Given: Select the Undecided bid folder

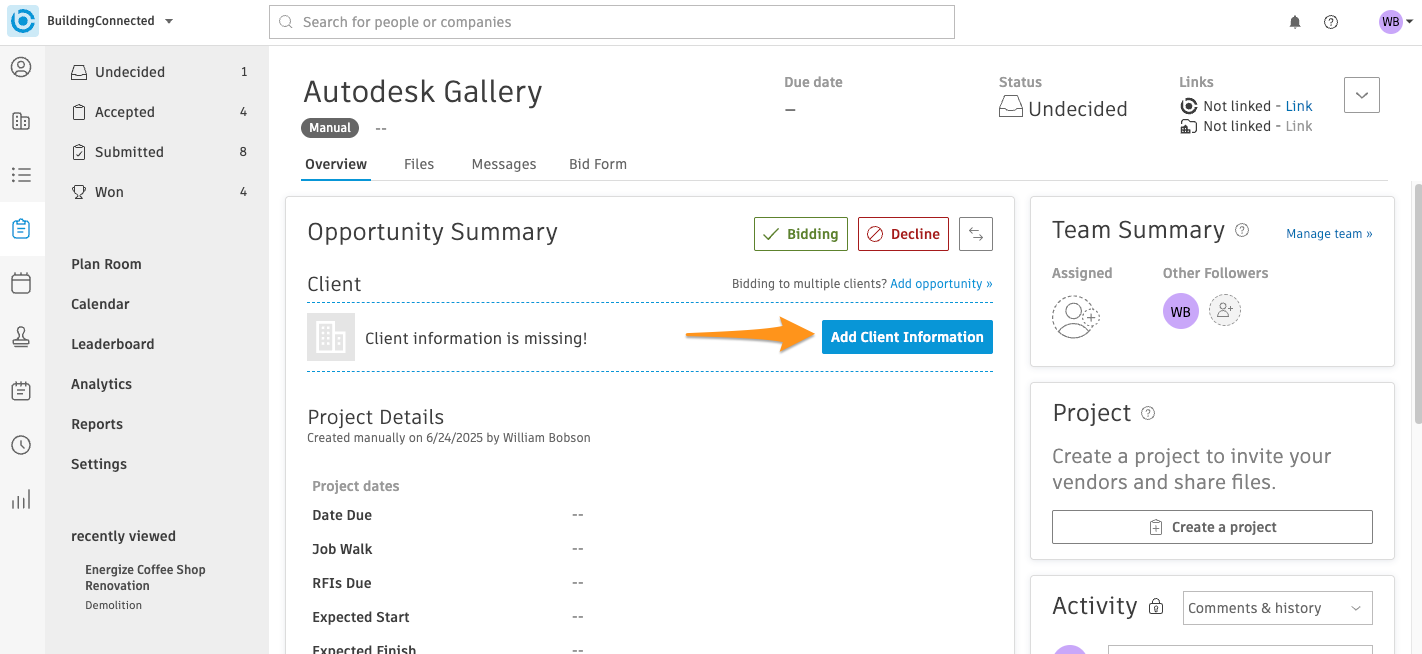Looking at the screenshot, I should point(159,72).
